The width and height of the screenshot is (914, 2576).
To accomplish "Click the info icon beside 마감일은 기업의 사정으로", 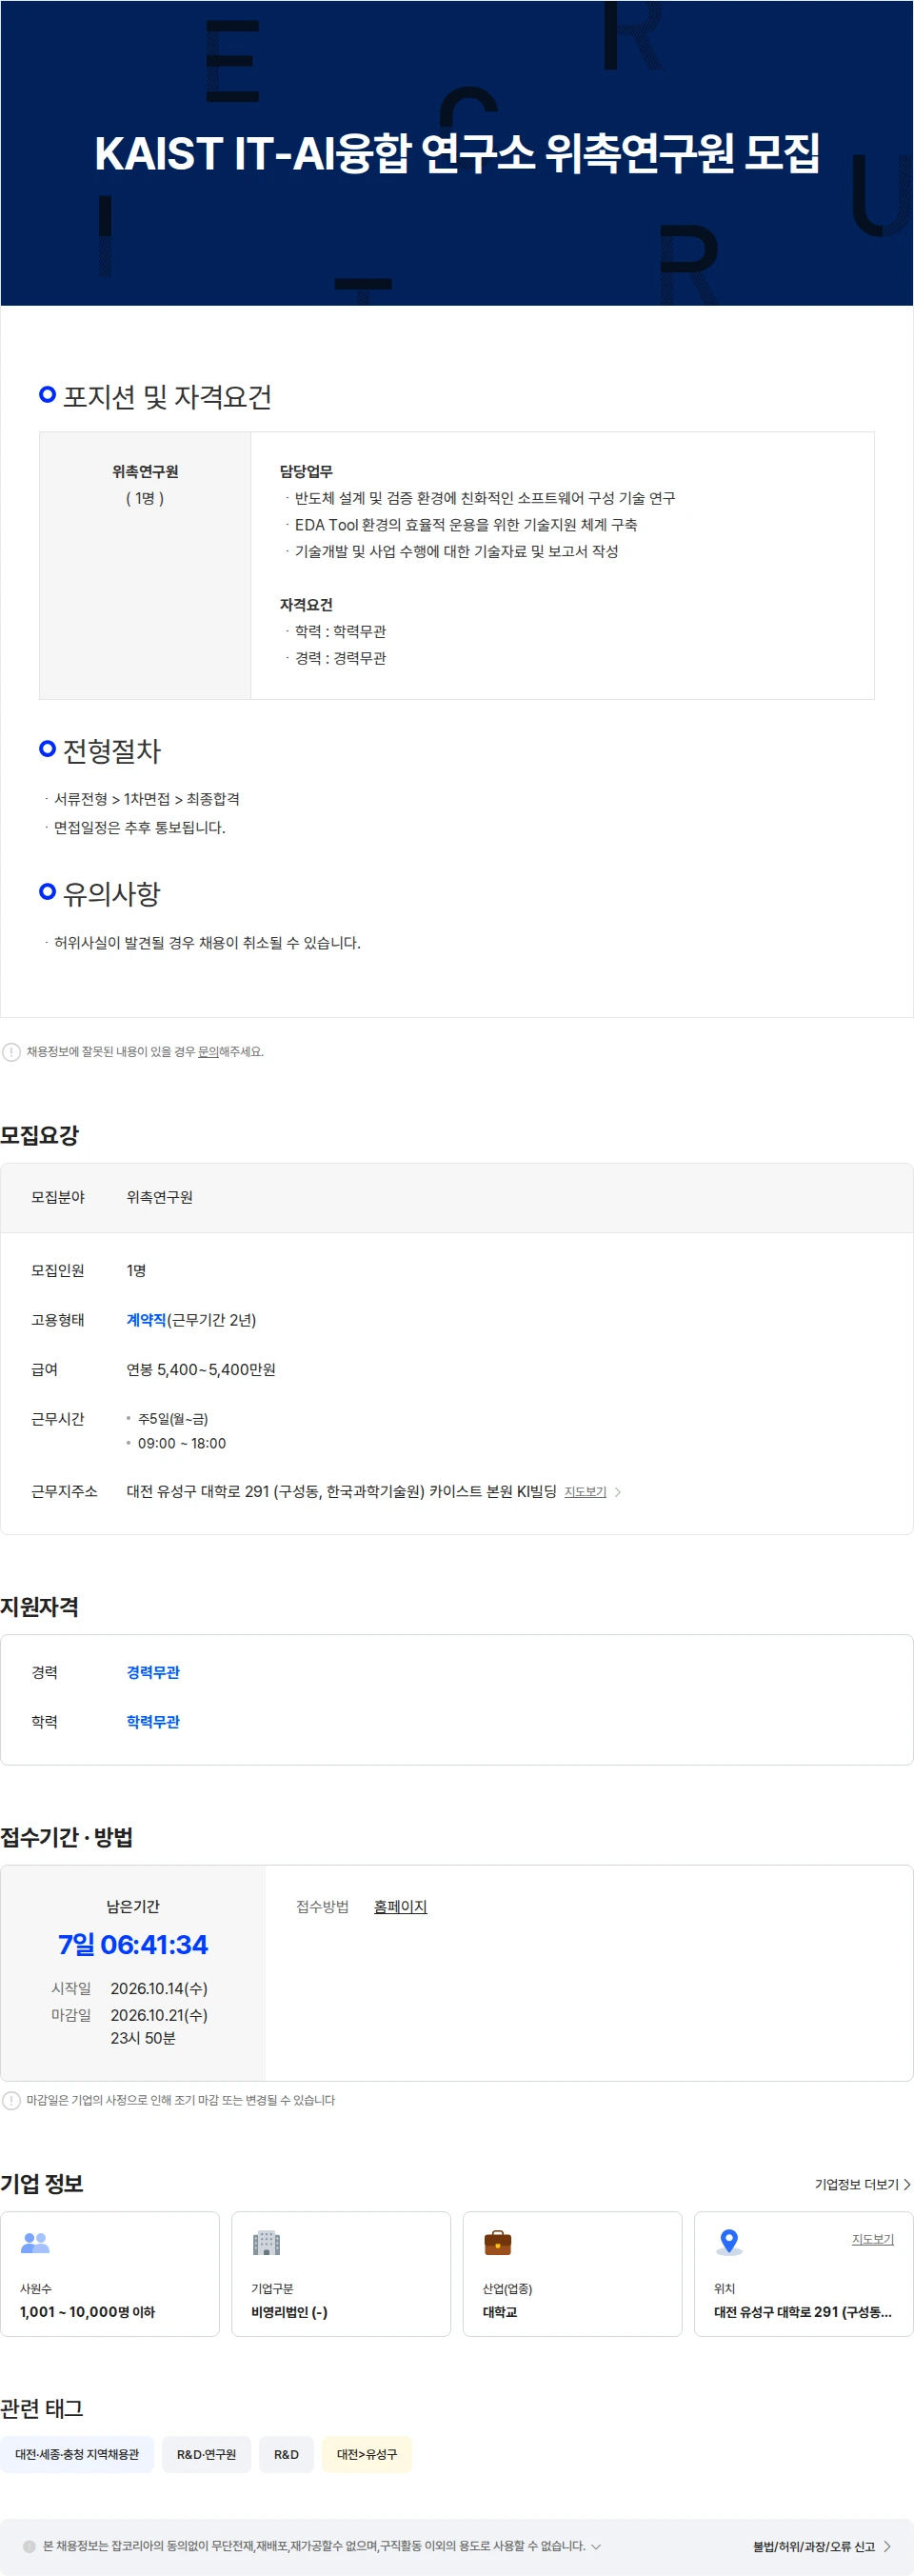I will click(x=11, y=2100).
